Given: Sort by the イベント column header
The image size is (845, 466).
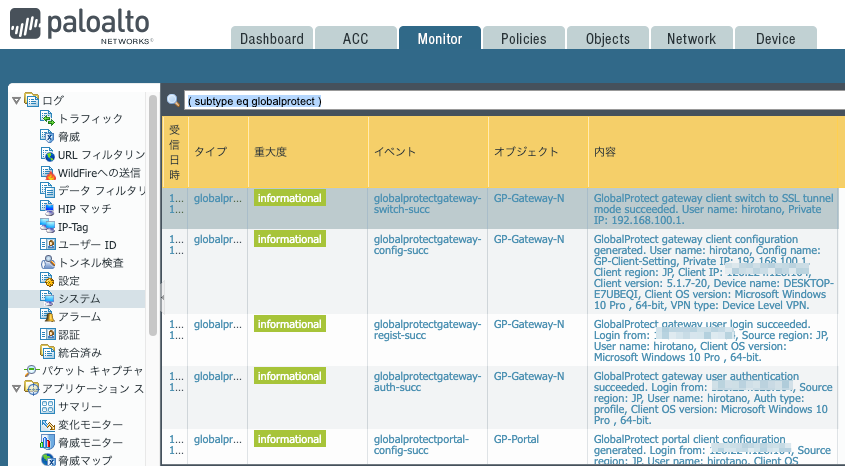Looking at the screenshot, I should click(x=428, y=152).
